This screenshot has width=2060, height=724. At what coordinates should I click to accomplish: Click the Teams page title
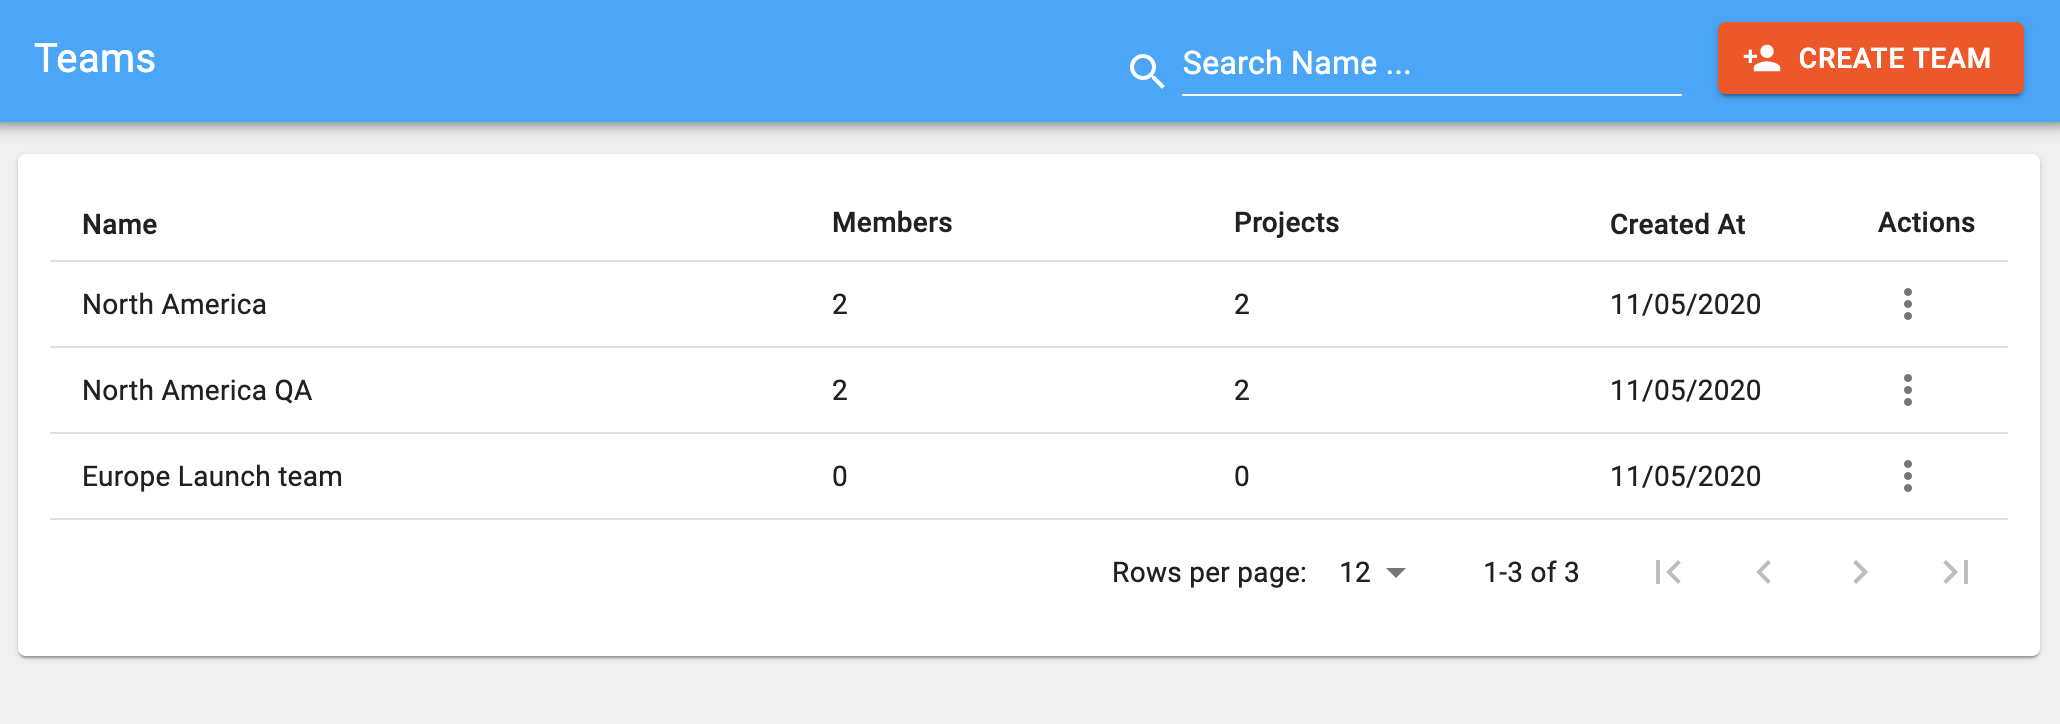coord(95,59)
